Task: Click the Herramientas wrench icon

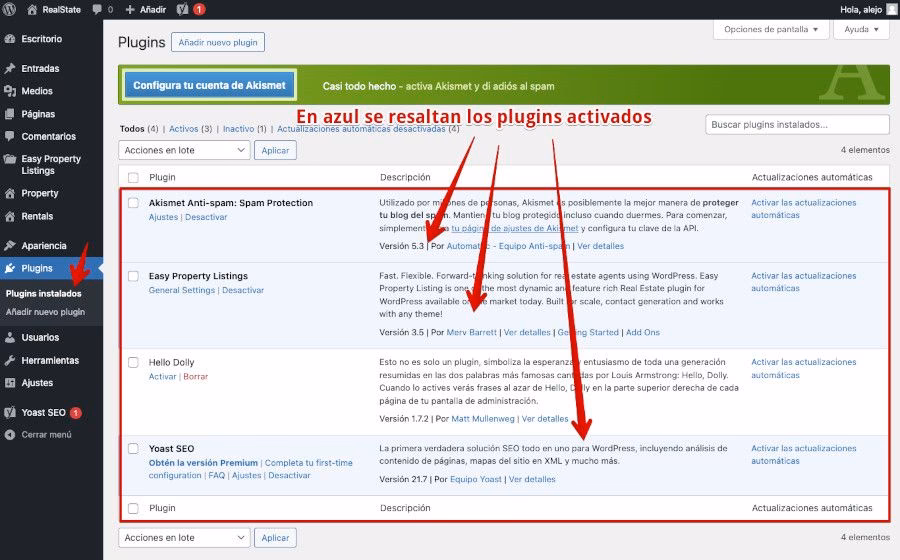Action: tap(10, 360)
